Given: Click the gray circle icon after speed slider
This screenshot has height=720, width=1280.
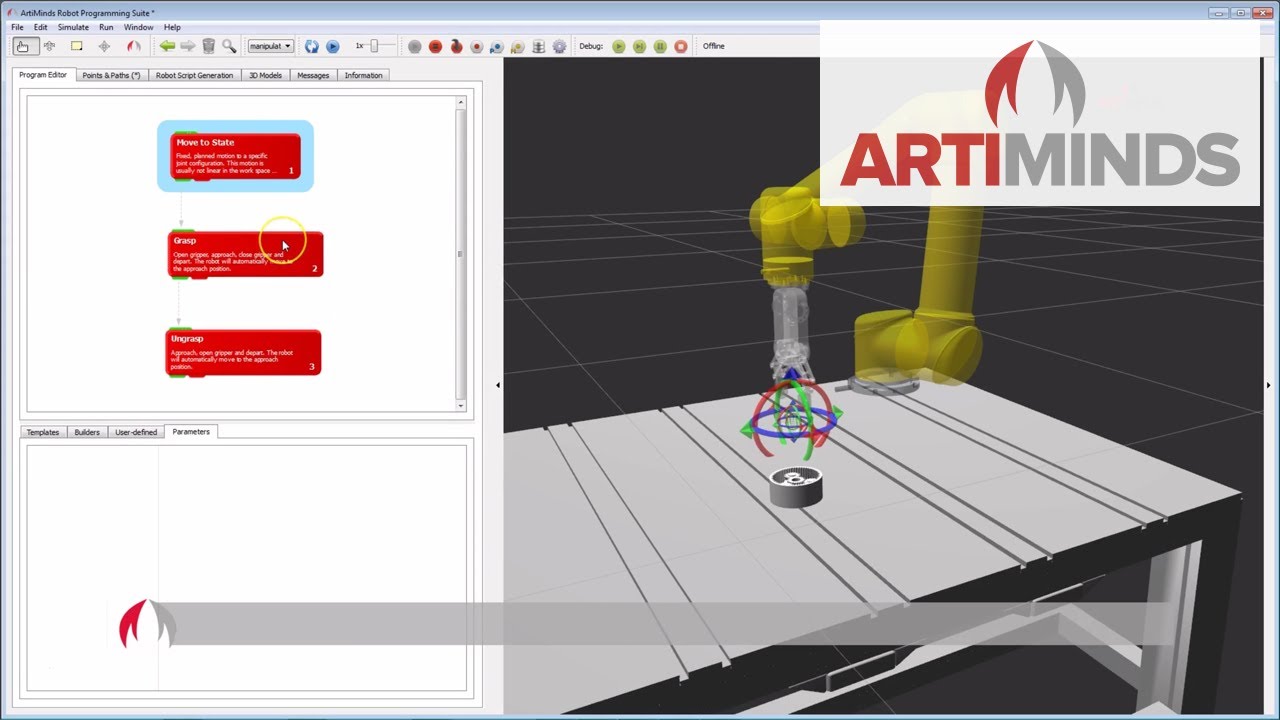Looking at the screenshot, I should pos(415,46).
